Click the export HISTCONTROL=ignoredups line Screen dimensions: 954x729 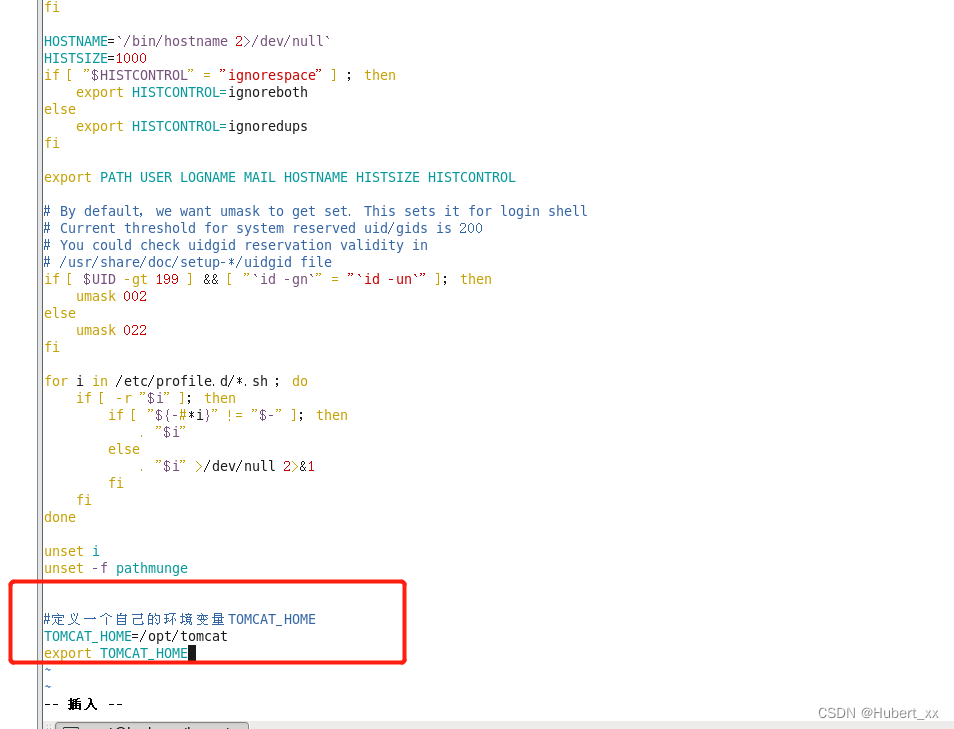click(192, 127)
